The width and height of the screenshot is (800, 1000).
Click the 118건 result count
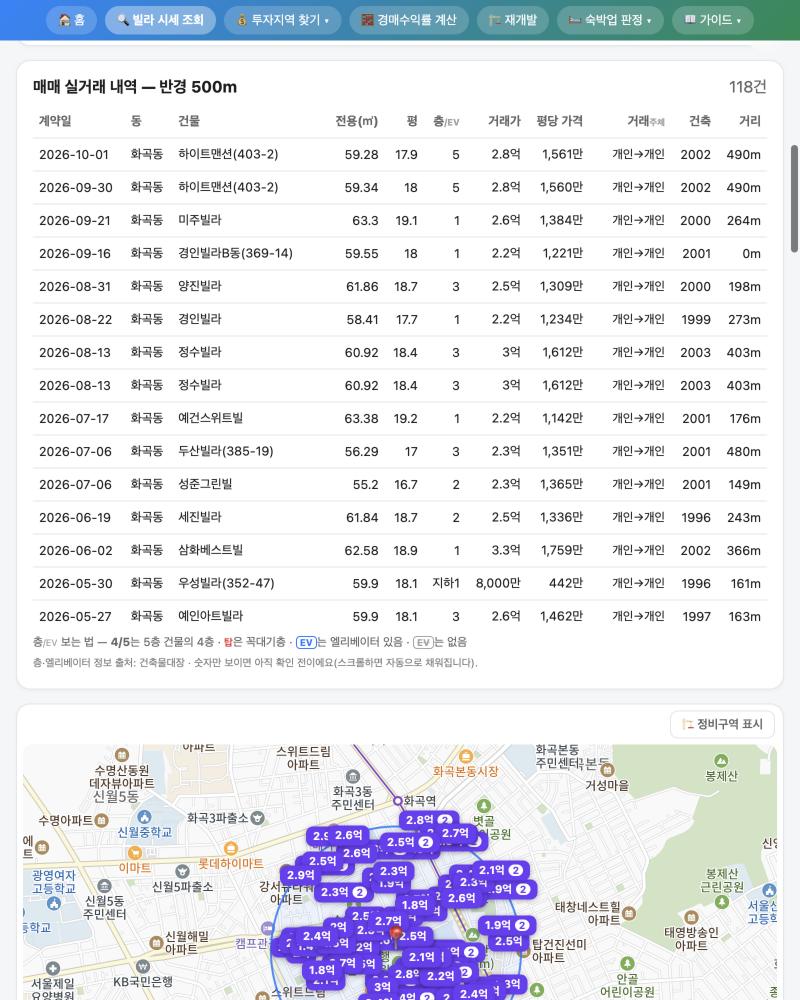[x=747, y=87]
